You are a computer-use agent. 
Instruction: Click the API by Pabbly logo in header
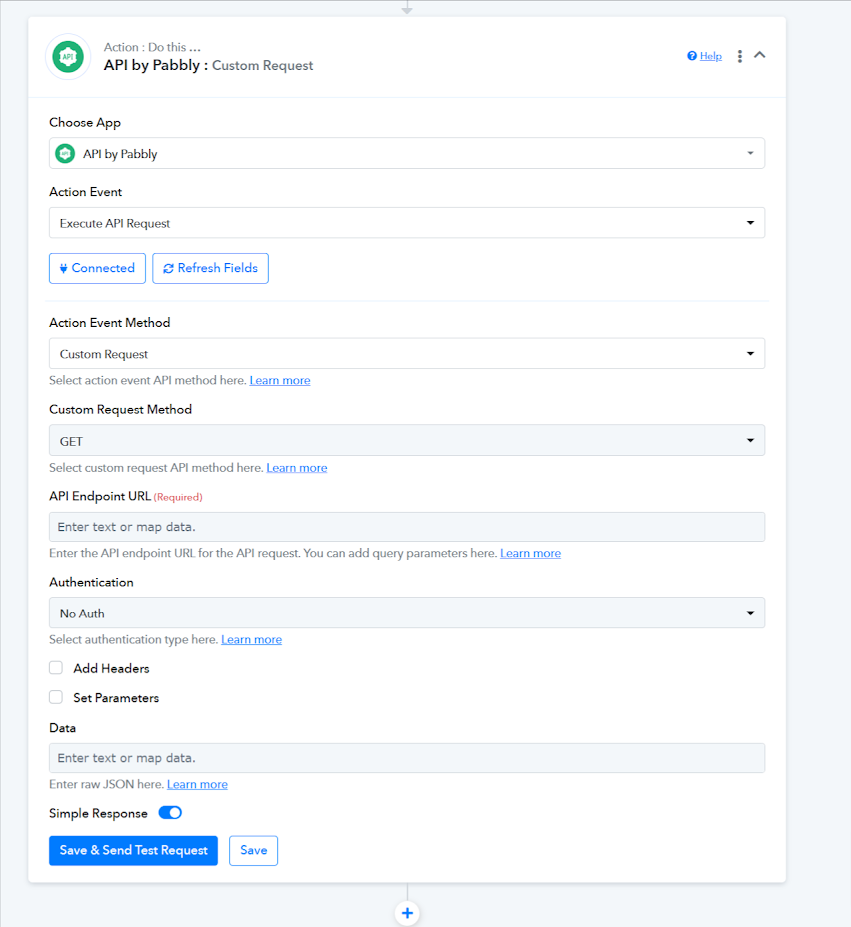pyautogui.click(x=68, y=57)
